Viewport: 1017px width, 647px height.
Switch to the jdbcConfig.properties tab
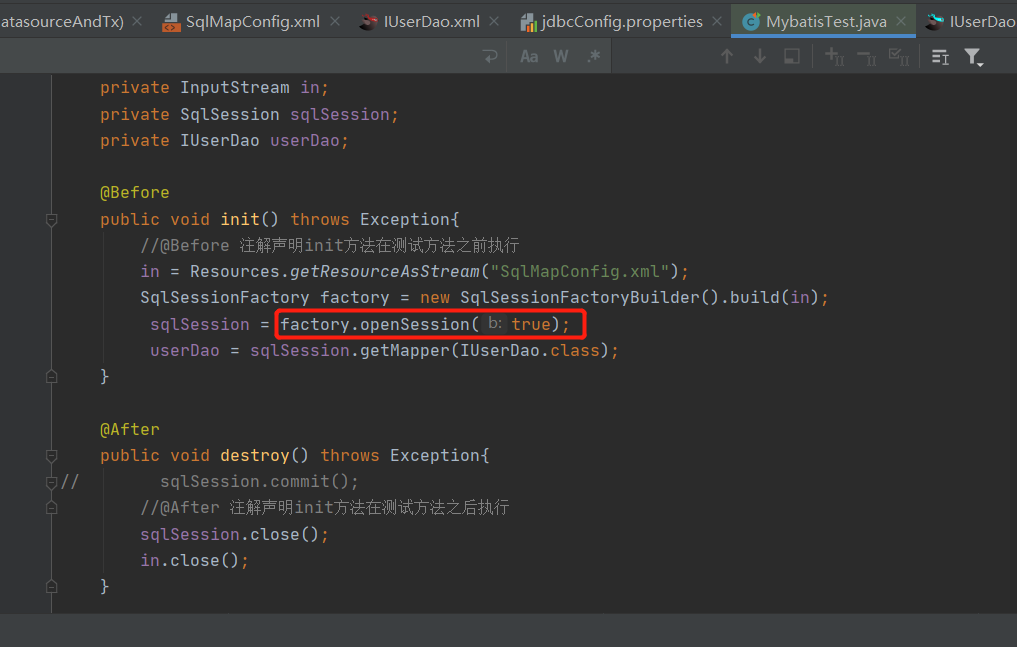621,22
